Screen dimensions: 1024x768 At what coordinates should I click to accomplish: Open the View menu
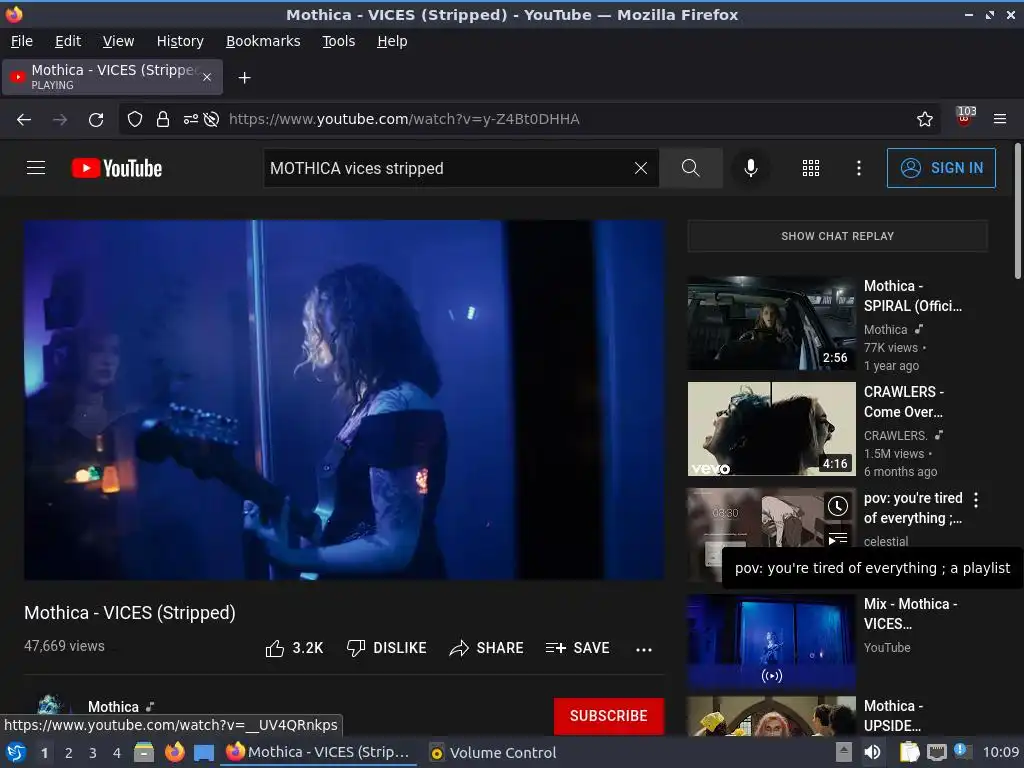(x=118, y=41)
